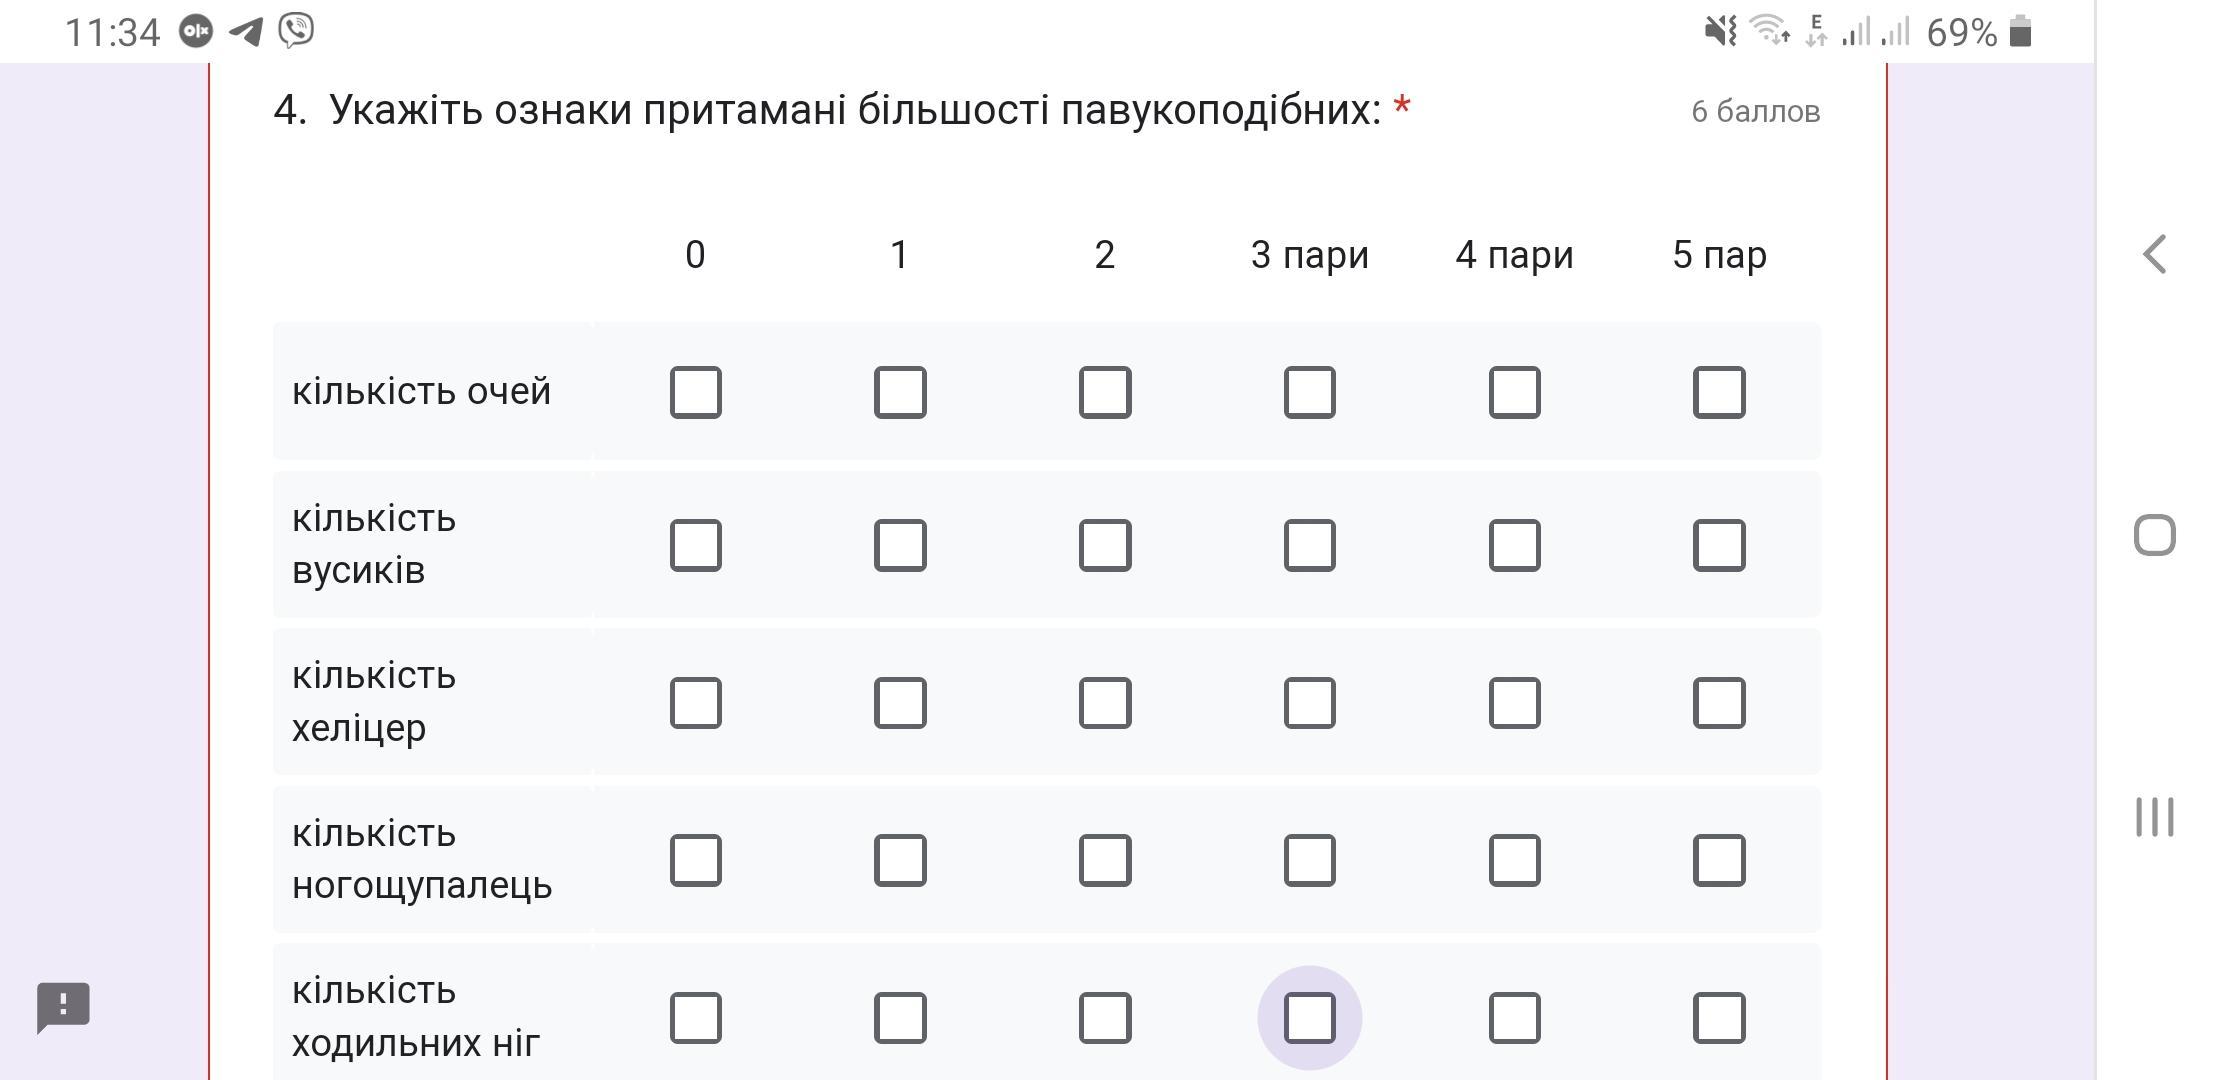This screenshot has height=1080, width=2220.
Task: Check '1' for кількість хеліцер row
Action: 900,703
